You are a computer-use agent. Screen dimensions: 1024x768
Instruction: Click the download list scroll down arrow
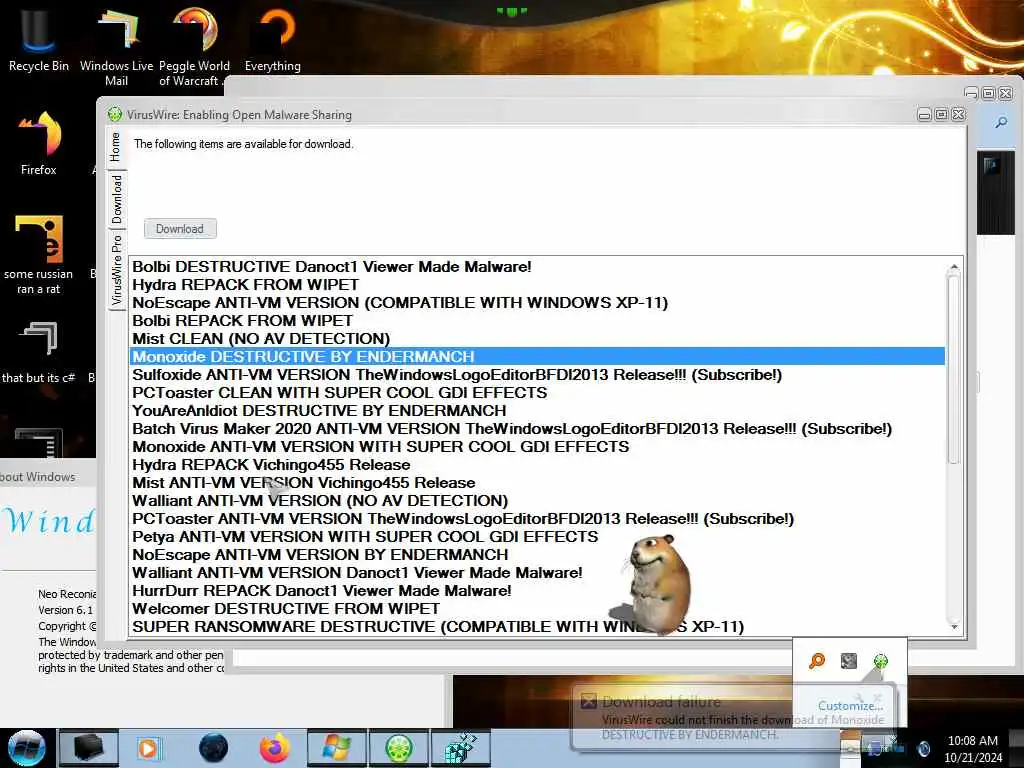954,627
